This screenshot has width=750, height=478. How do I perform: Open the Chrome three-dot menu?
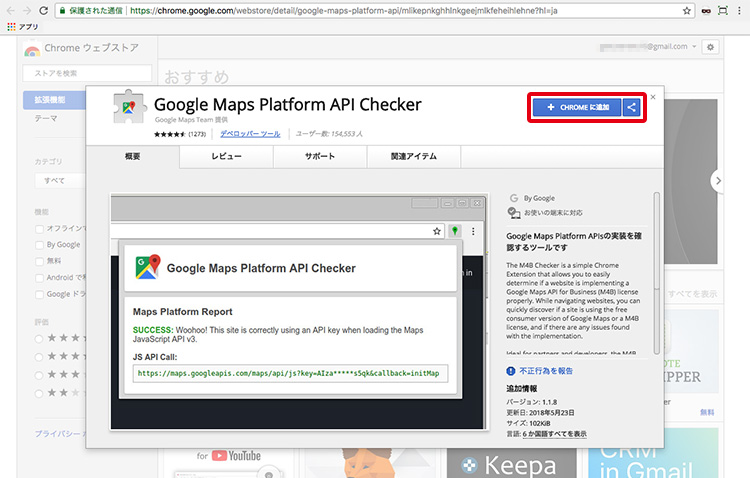[739, 11]
